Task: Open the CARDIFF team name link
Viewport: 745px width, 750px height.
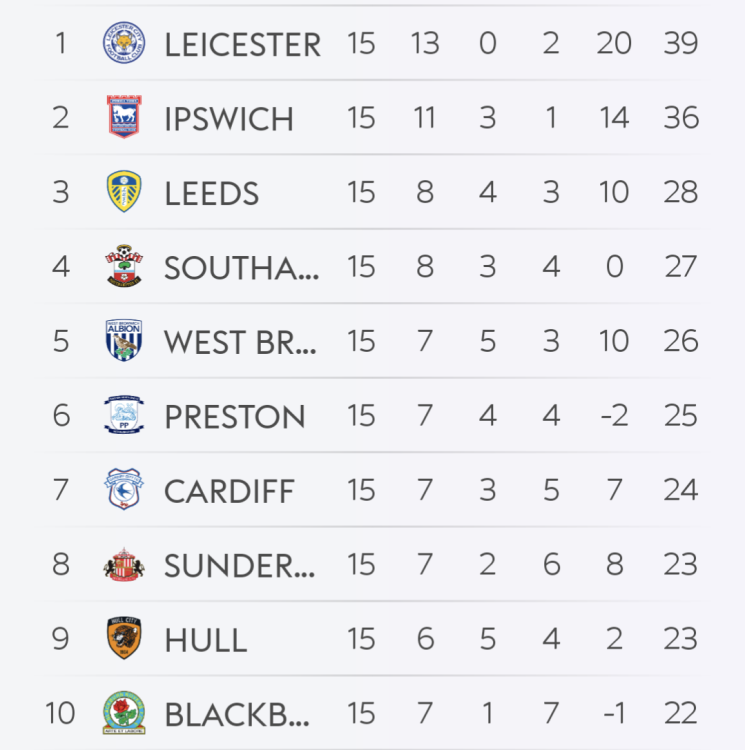Action: pyautogui.click(x=229, y=491)
